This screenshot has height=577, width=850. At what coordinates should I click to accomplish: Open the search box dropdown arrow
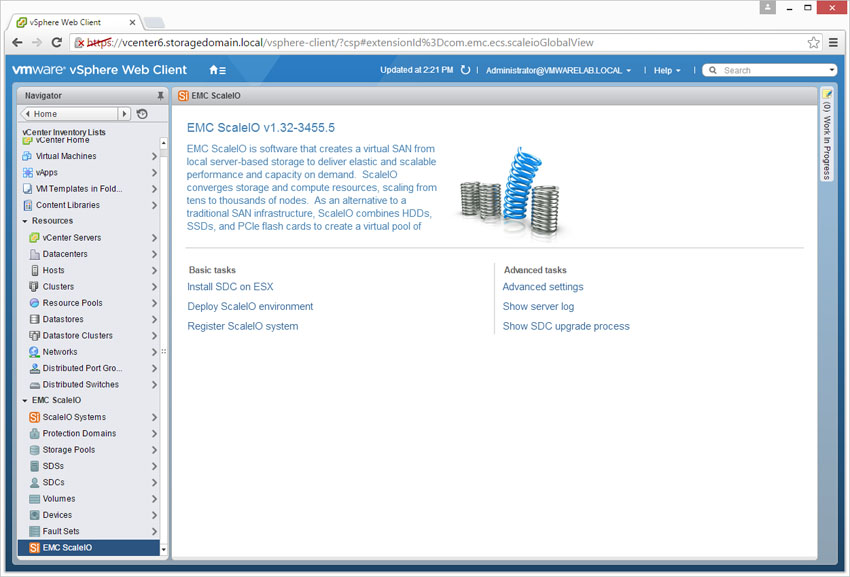[832, 70]
